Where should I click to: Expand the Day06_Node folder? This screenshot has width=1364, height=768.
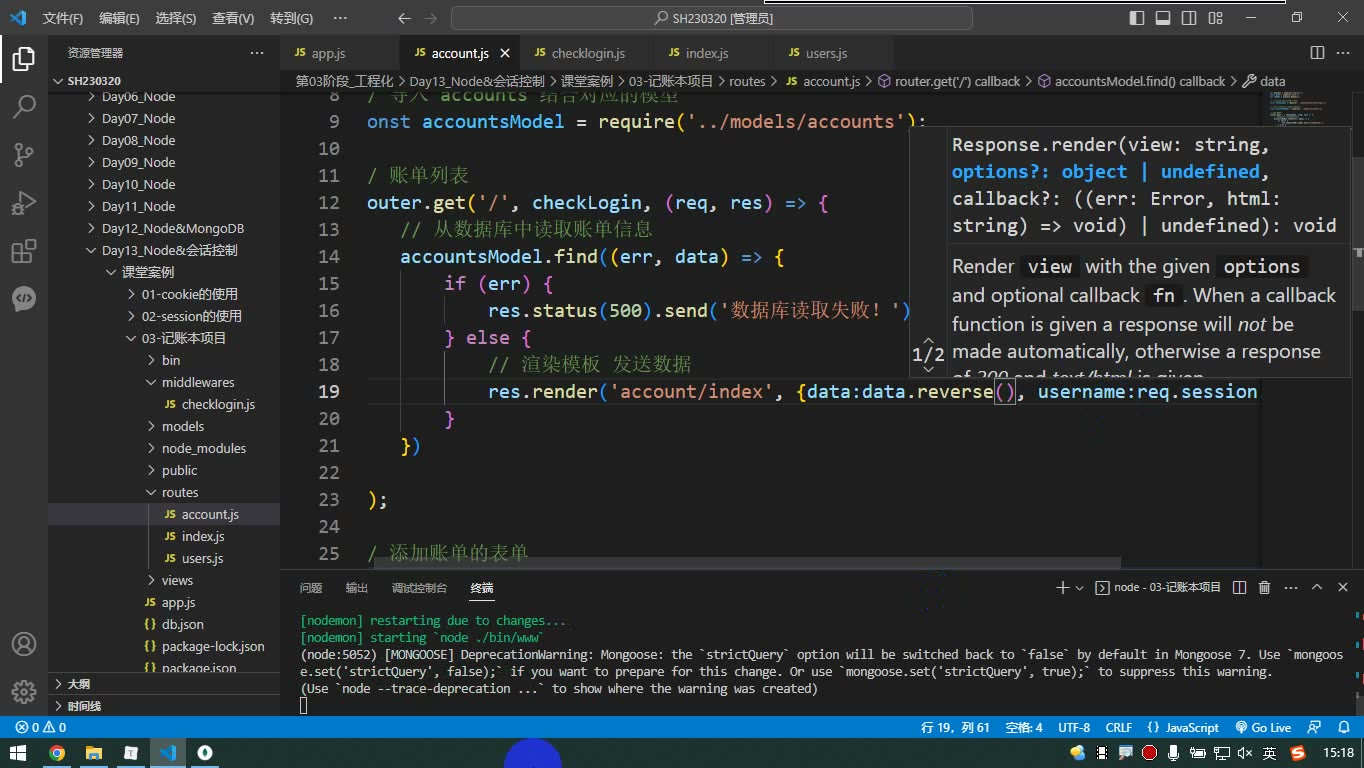tap(138, 96)
